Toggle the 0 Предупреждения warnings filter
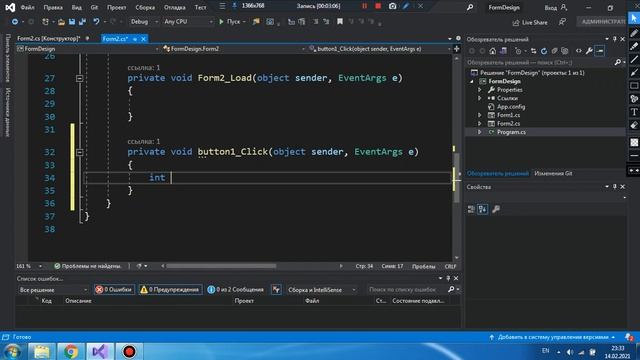 click(x=170, y=289)
